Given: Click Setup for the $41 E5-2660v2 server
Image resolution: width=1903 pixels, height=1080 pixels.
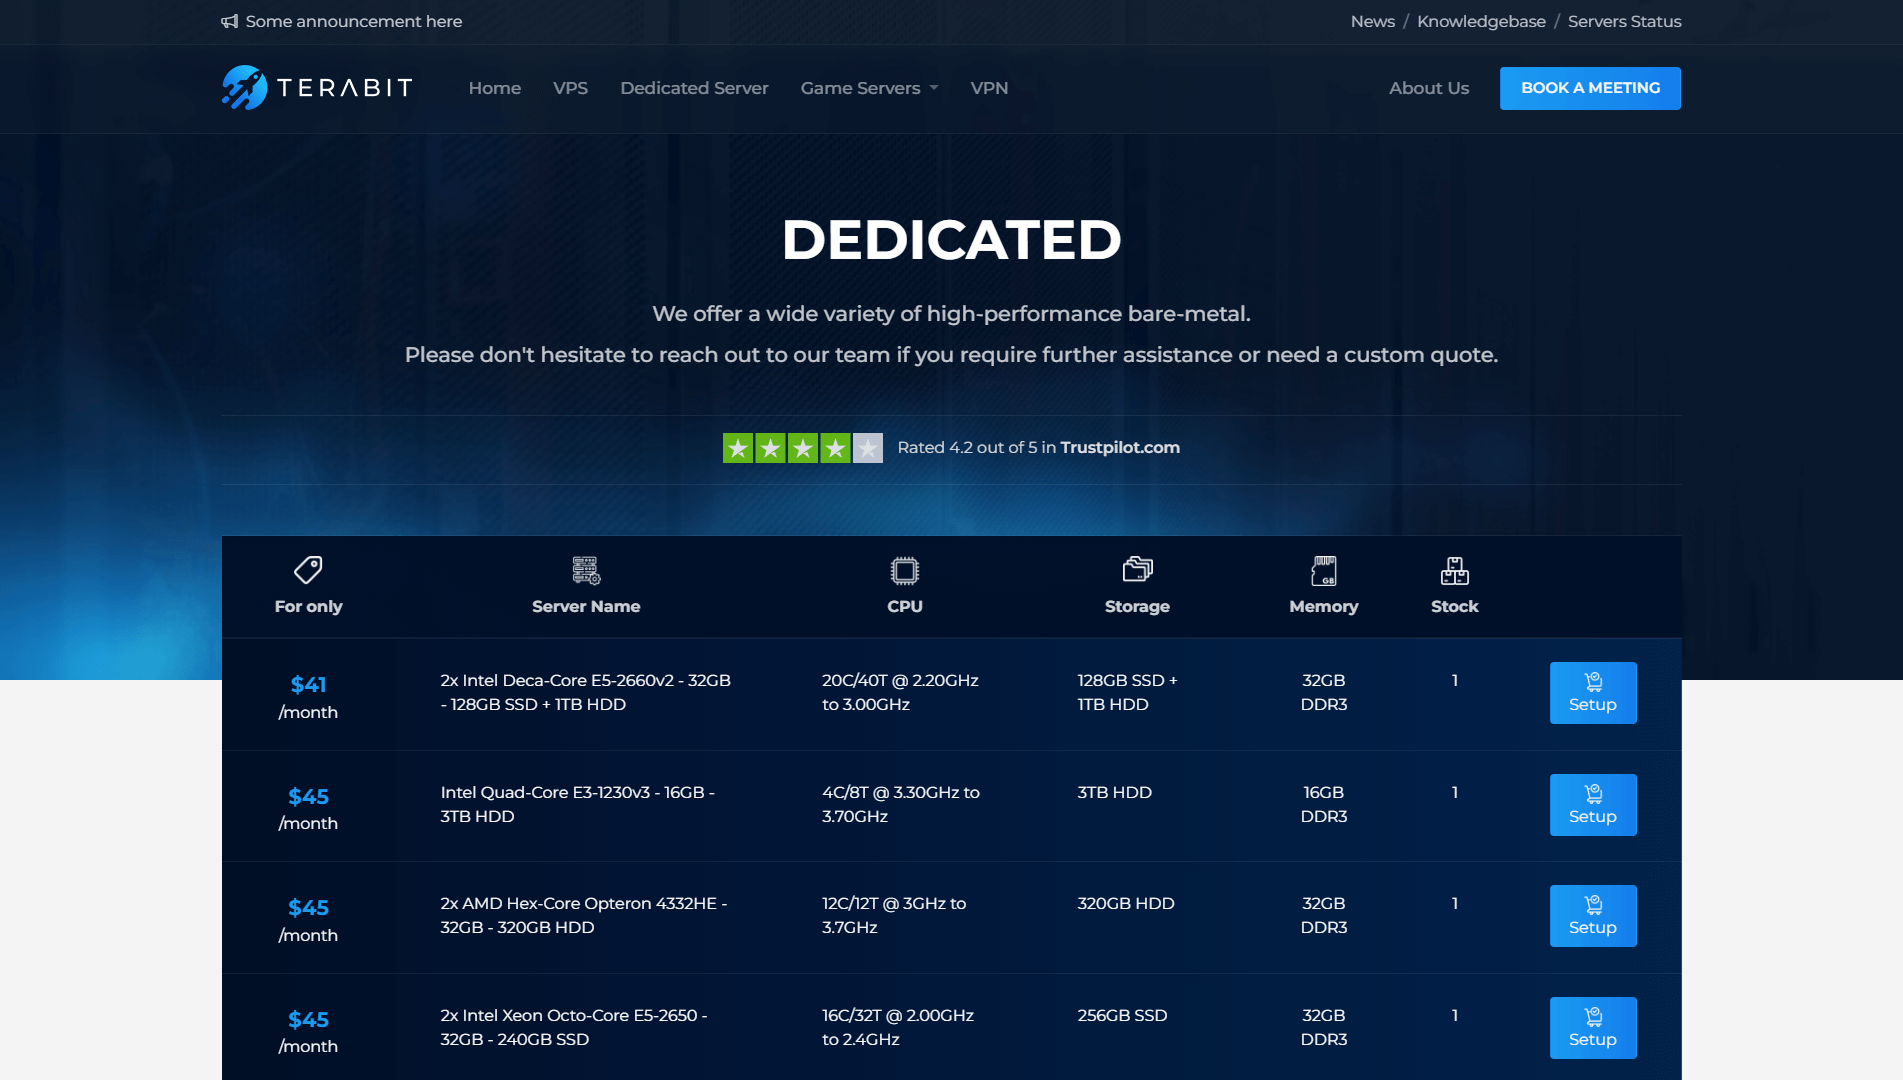Looking at the screenshot, I should point(1592,693).
